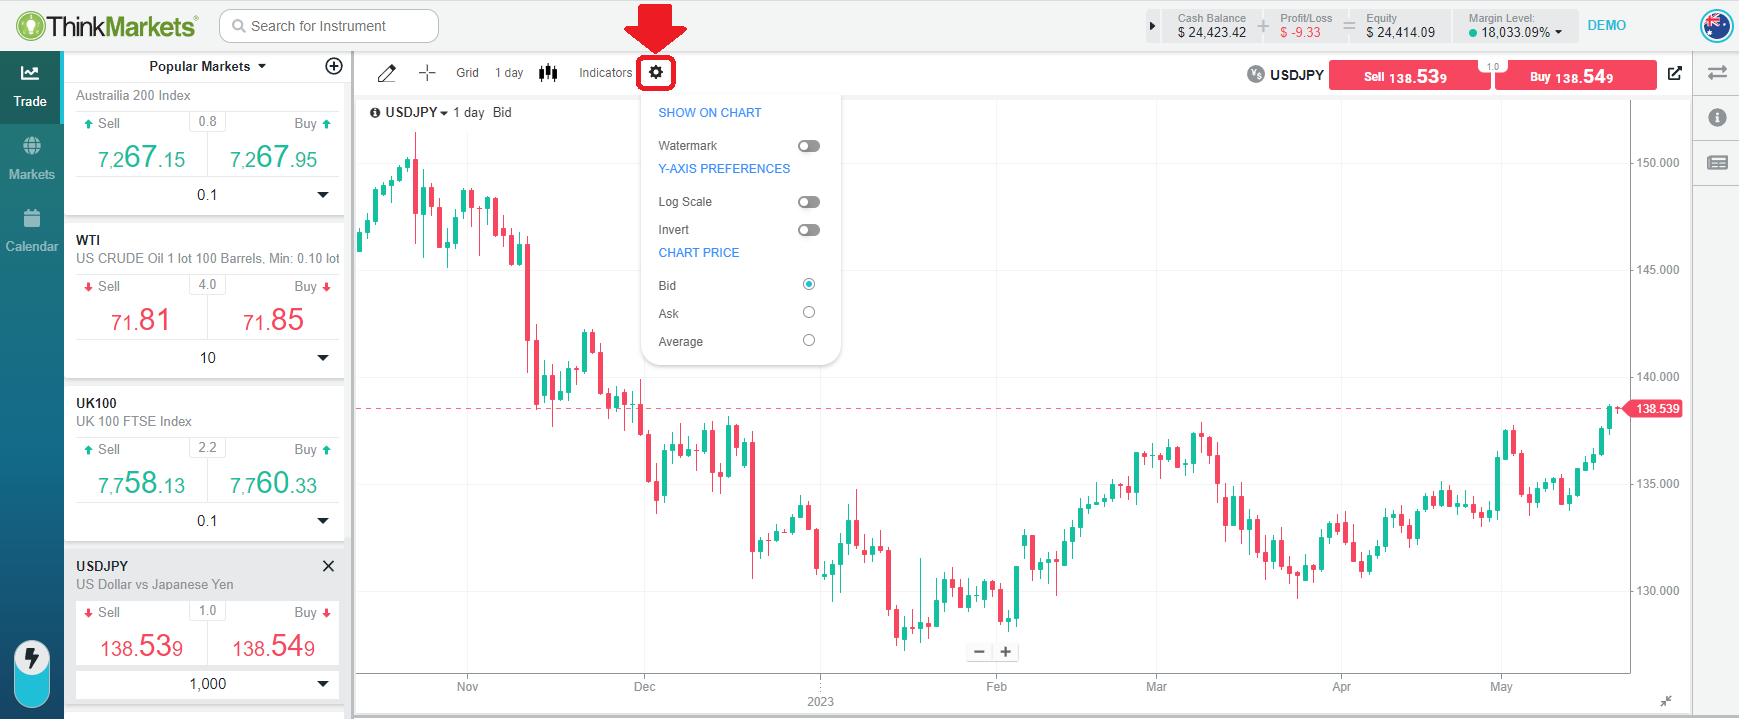Sell WTI at 71.81
The width and height of the screenshot is (1739, 719).
point(141,309)
